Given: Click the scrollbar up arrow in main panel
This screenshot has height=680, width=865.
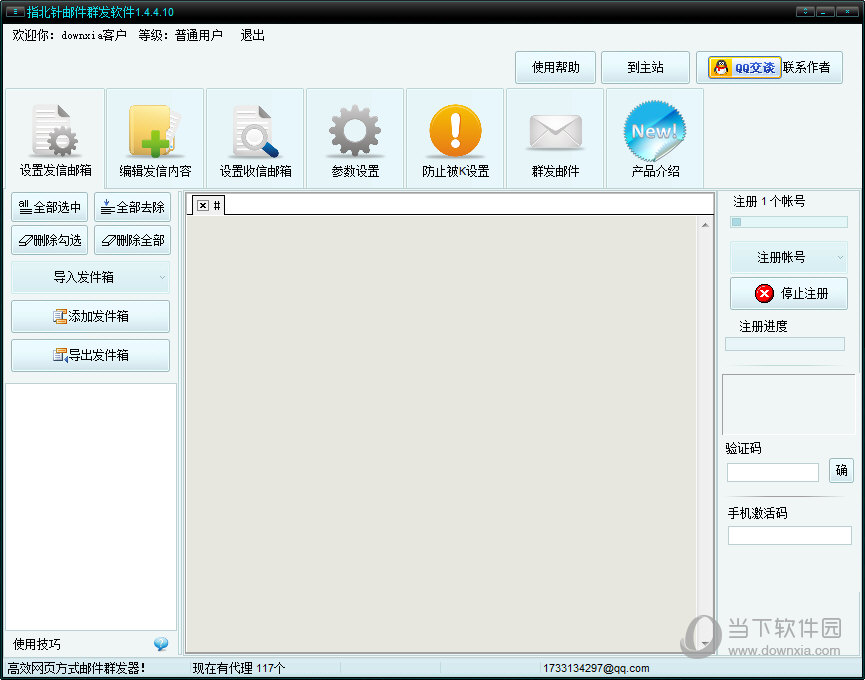Looking at the screenshot, I should pyautogui.click(x=705, y=225).
